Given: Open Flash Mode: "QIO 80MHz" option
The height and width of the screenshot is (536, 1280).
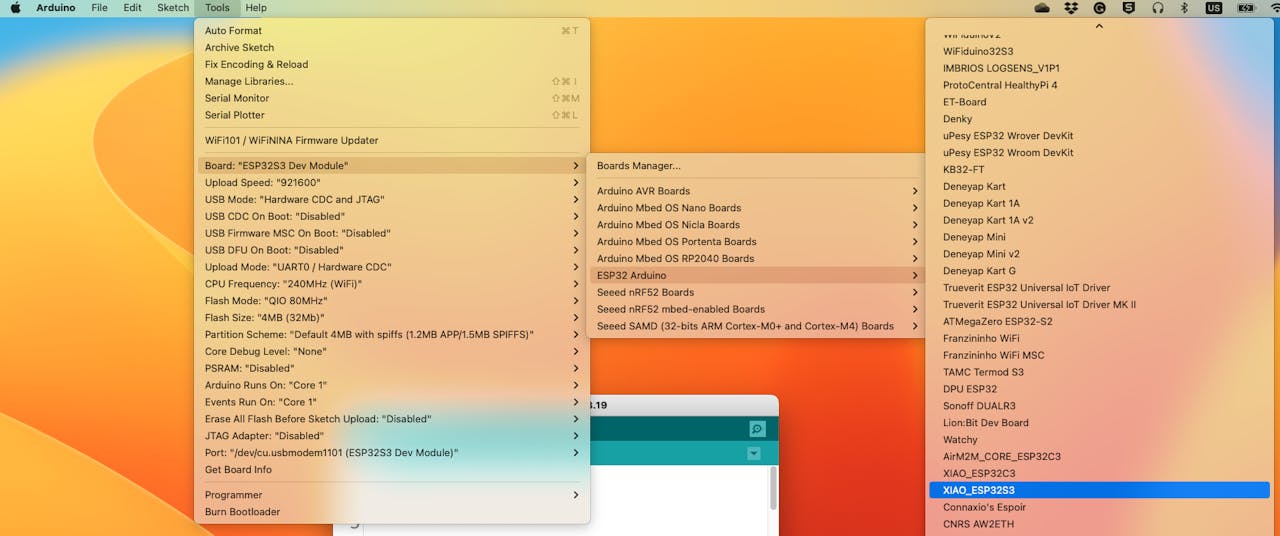Looking at the screenshot, I should point(392,301).
